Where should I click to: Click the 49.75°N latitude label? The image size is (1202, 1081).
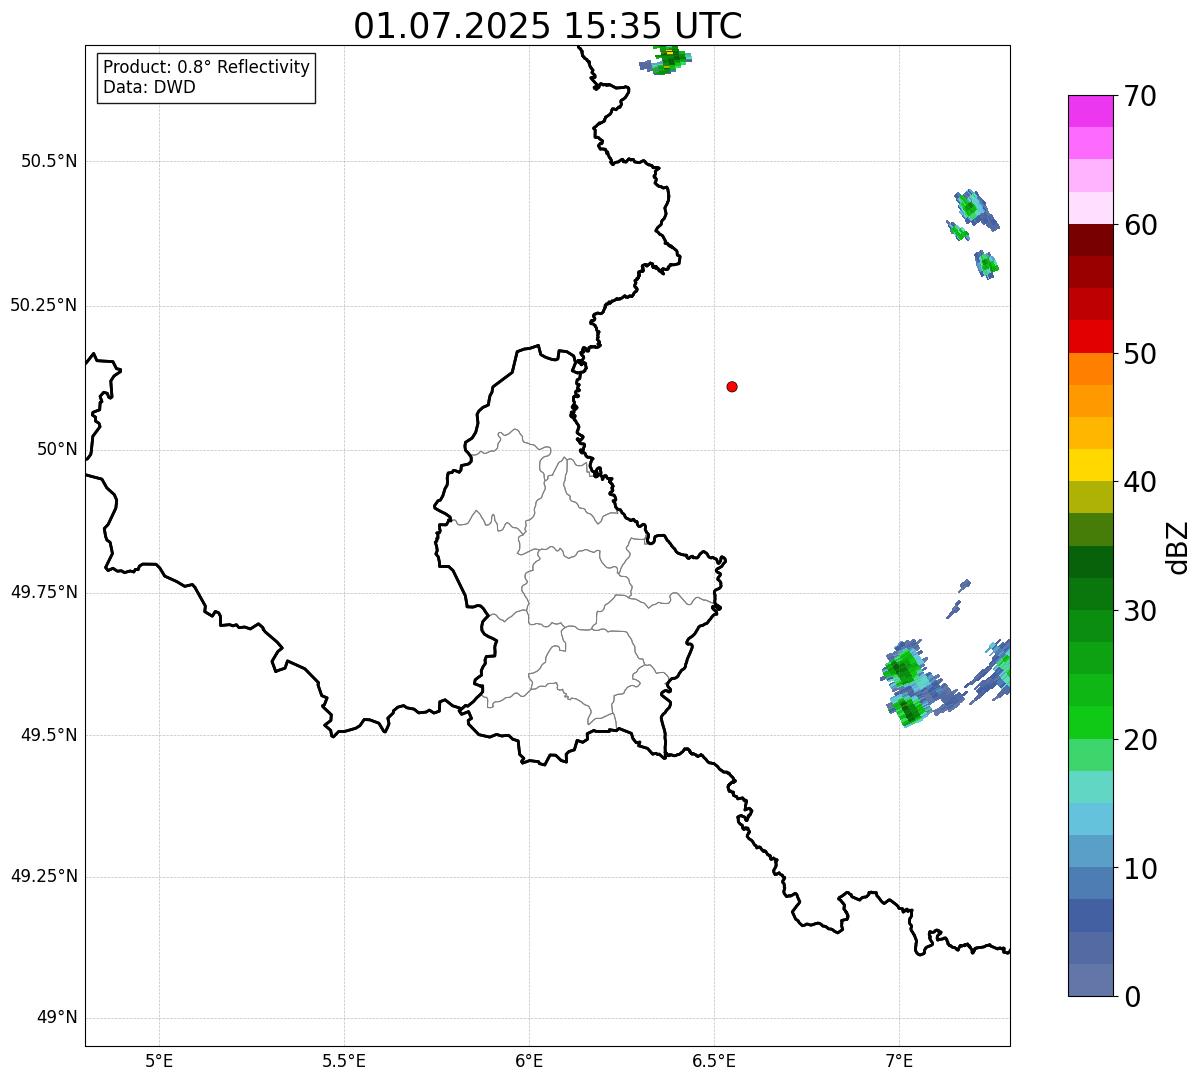pos(44,592)
